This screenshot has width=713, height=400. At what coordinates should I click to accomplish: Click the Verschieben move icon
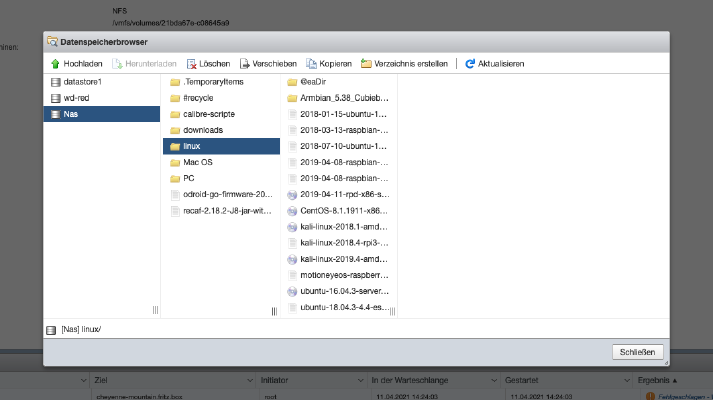(x=245, y=64)
